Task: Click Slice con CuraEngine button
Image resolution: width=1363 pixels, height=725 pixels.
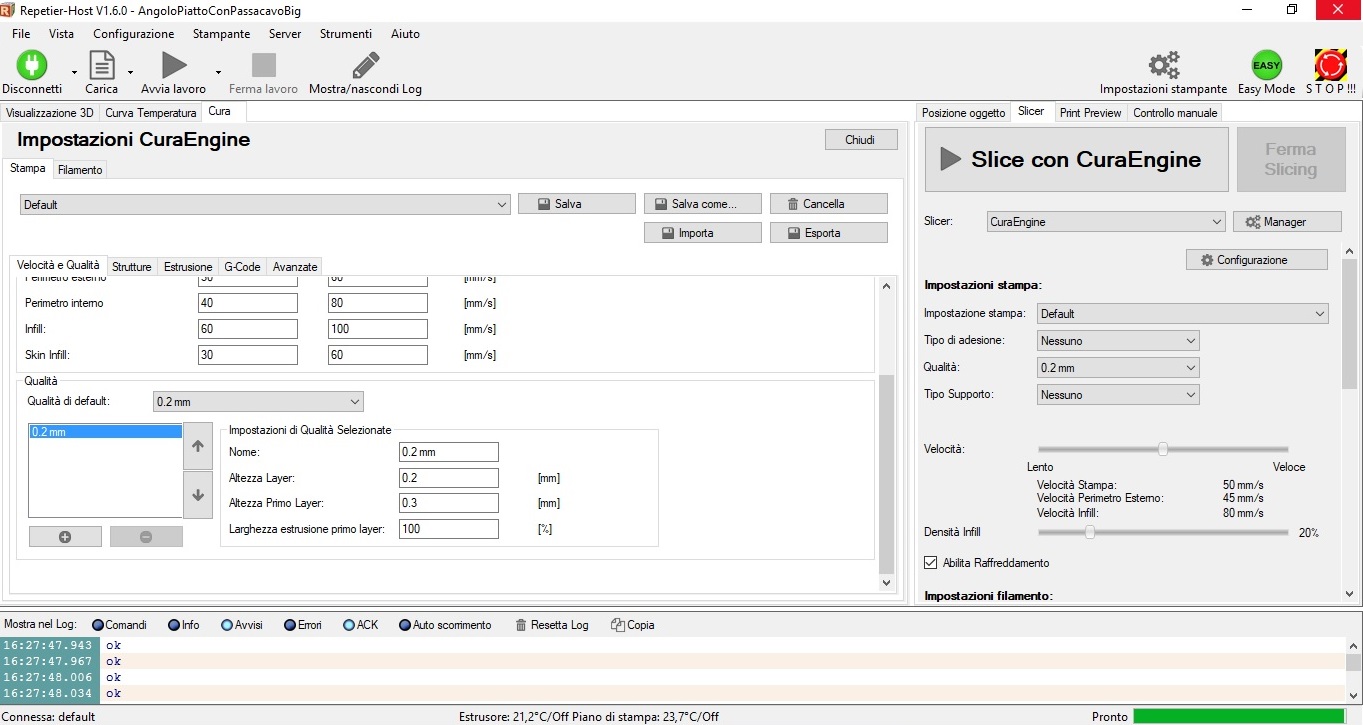Action: 1076,159
